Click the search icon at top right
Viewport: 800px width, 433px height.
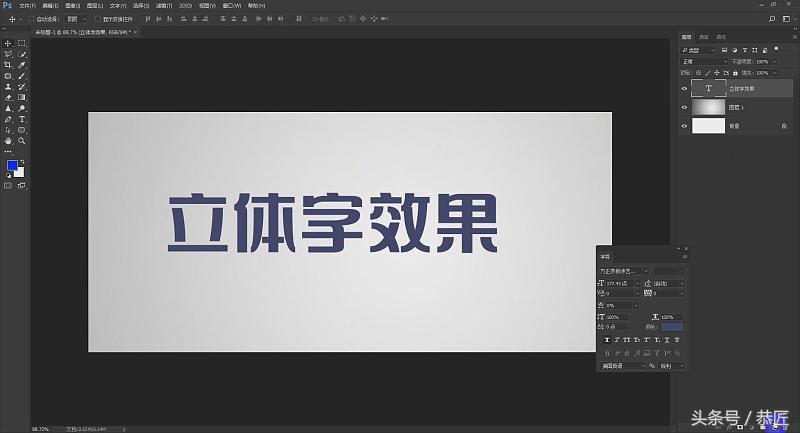coord(772,19)
